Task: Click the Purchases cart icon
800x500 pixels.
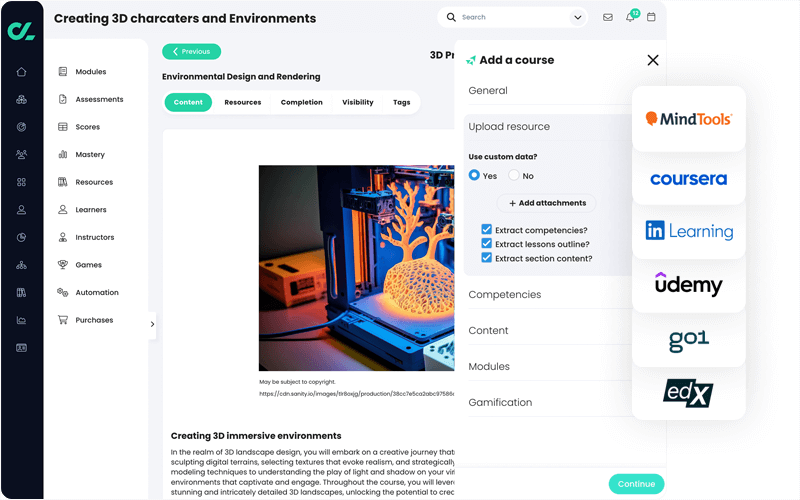Action: (63, 320)
